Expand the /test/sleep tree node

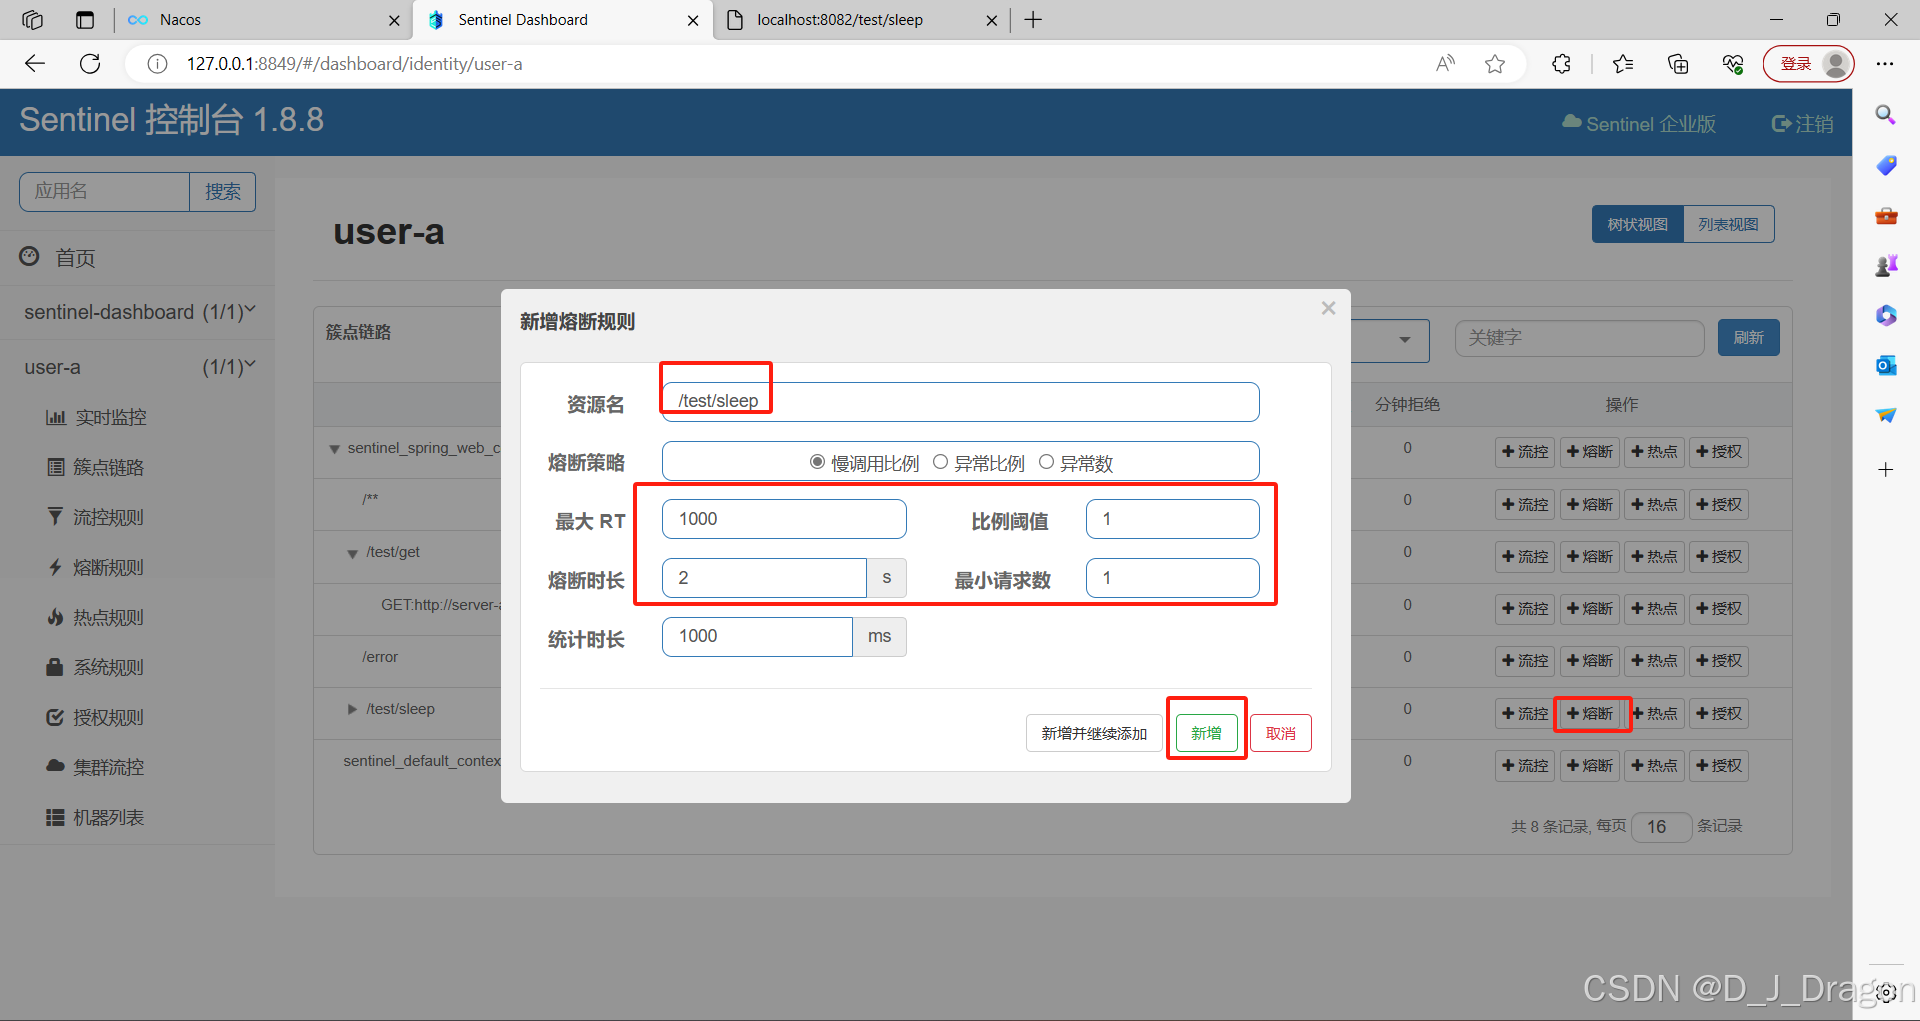coord(352,709)
